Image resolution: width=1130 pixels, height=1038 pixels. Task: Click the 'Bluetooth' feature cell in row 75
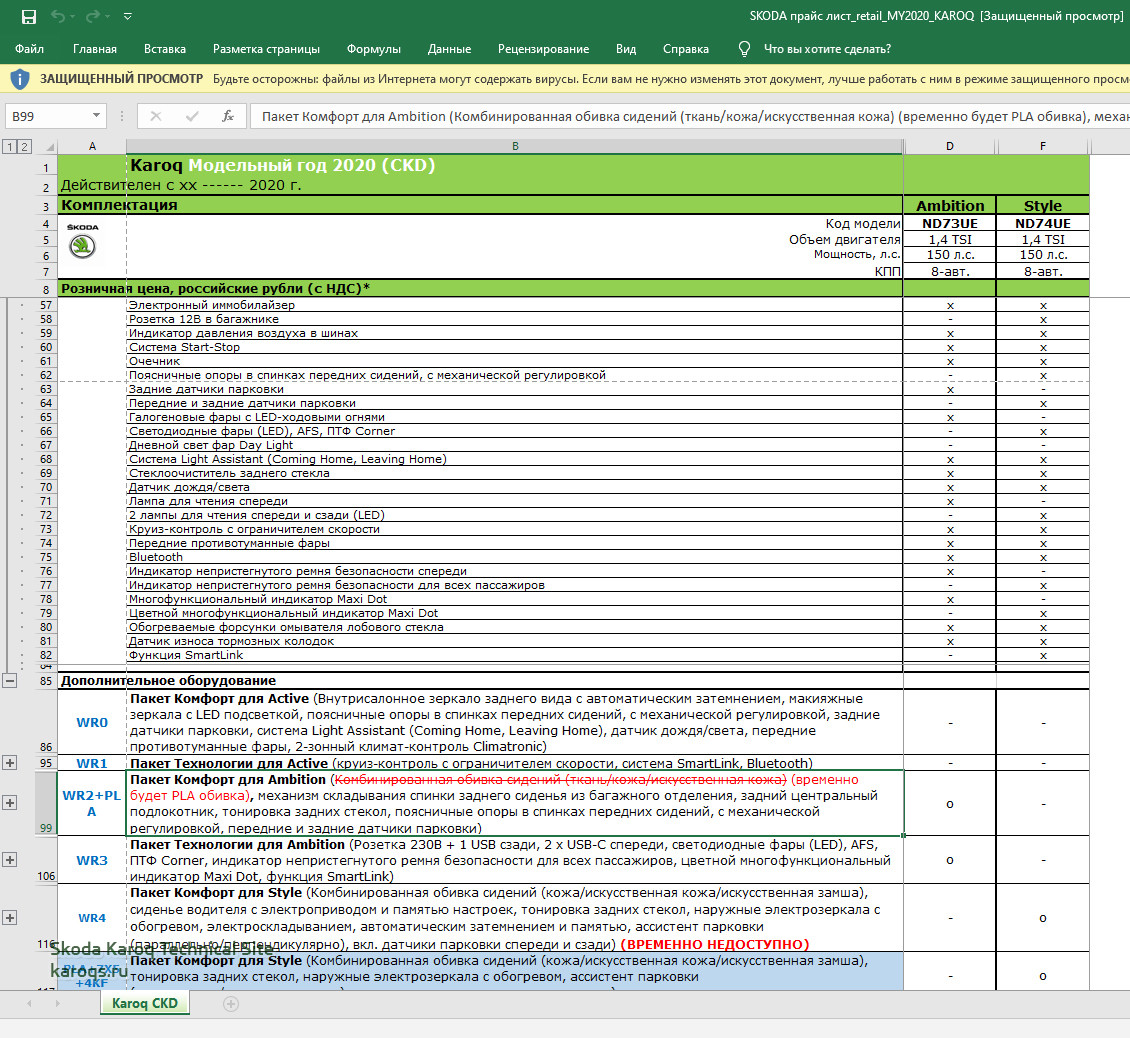[515, 557]
